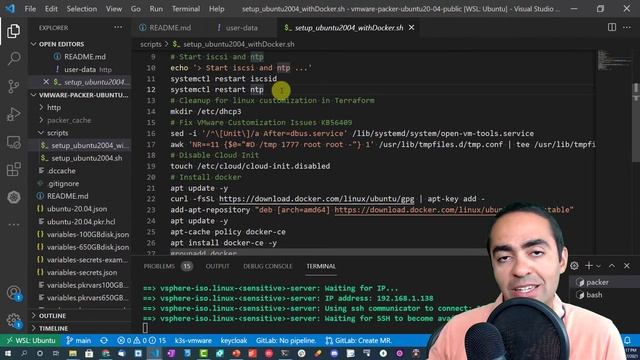Expand the Outline section
Screen dimensions: 640x360
(80, 316)
